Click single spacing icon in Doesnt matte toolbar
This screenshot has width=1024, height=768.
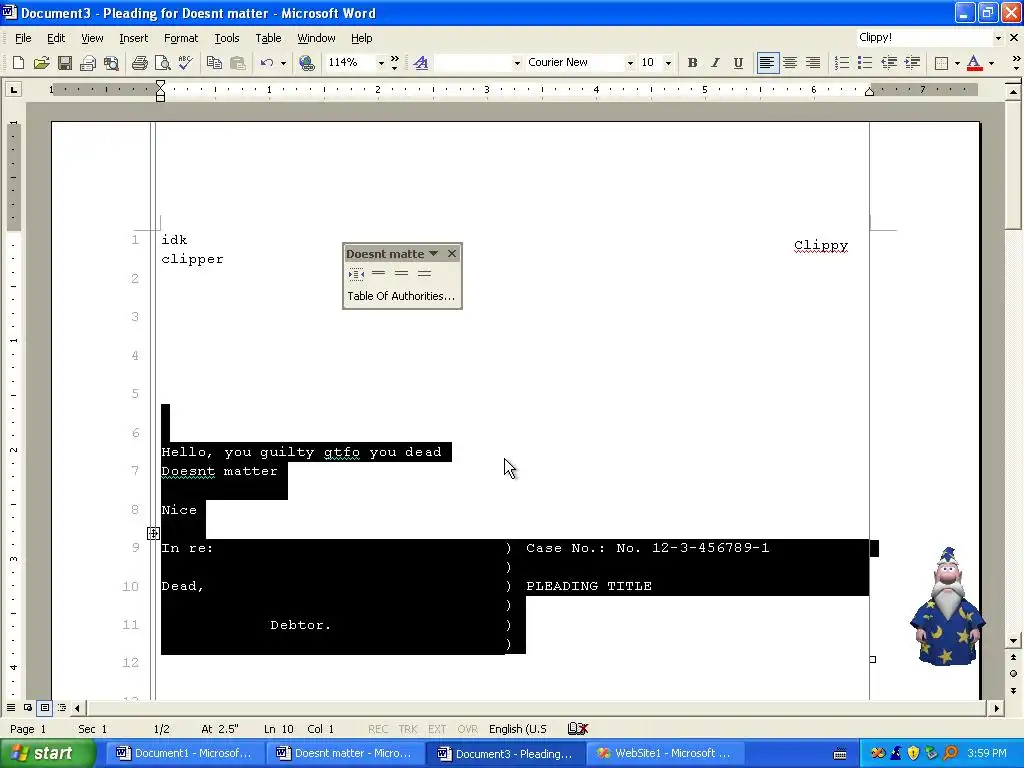[379, 274]
